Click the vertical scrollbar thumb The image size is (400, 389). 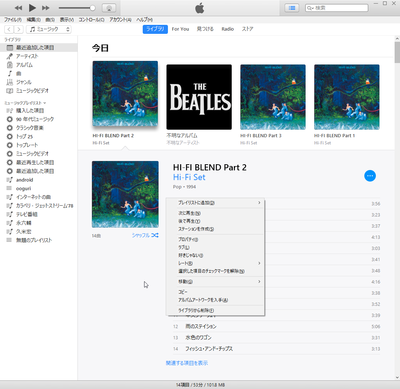click(397, 52)
